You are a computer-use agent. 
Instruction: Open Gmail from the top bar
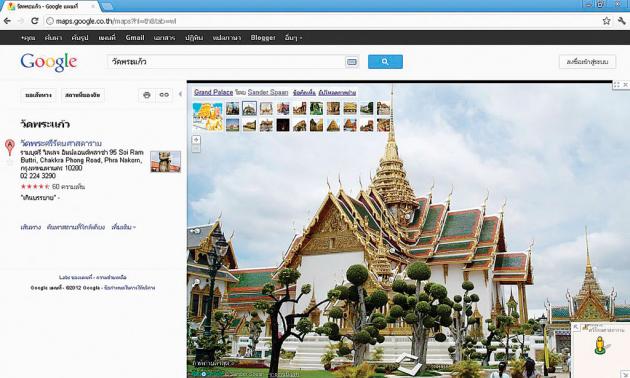[x=135, y=37]
